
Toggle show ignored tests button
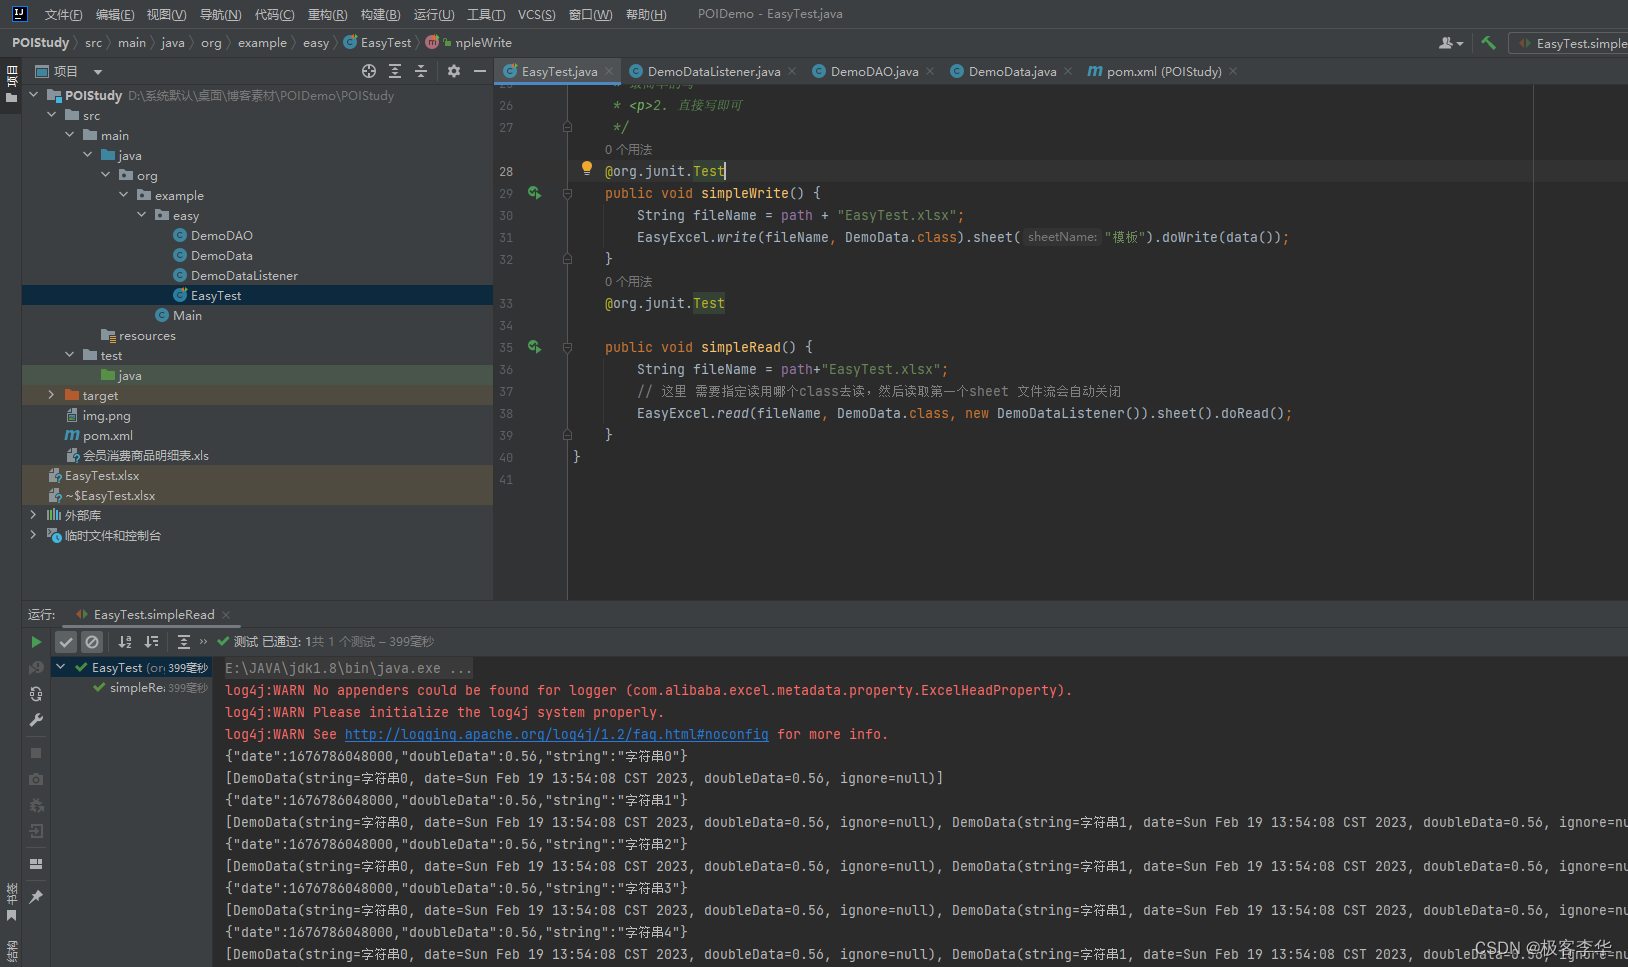pos(92,642)
